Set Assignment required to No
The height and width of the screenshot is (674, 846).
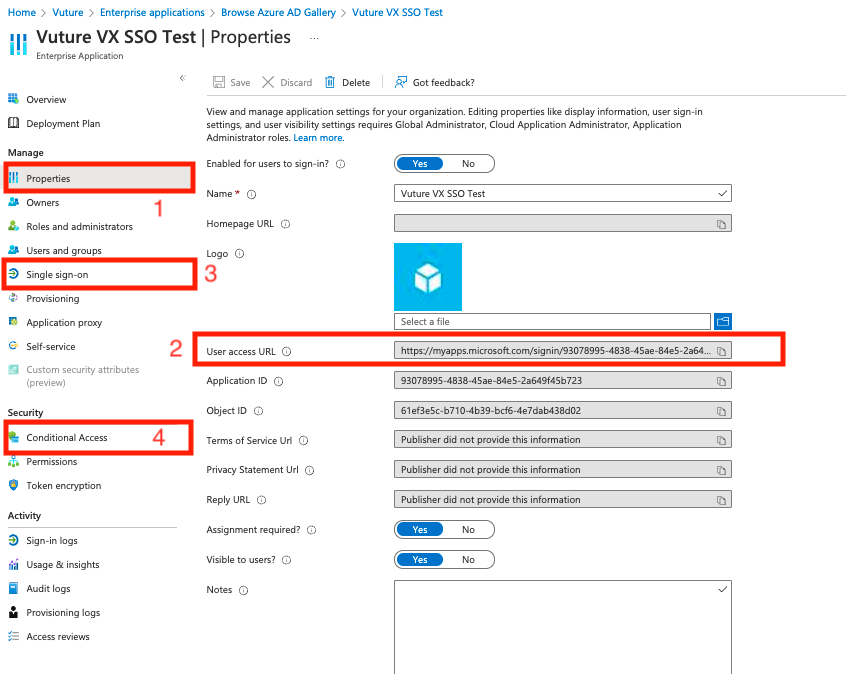468,529
